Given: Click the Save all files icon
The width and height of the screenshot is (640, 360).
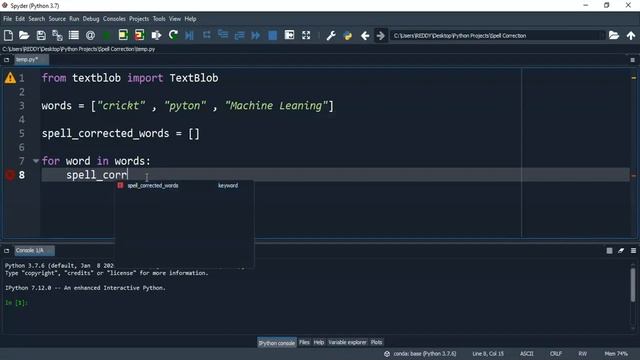Looking at the screenshot, I should tap(57, 36).
